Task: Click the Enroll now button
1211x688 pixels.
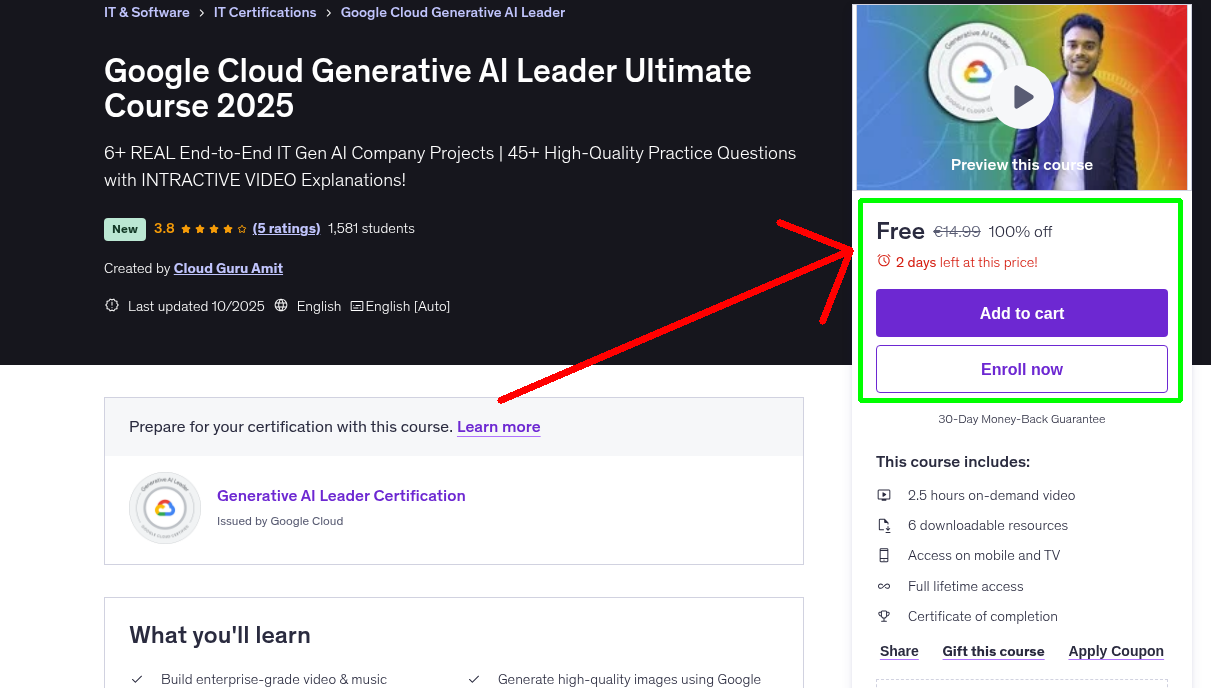Action: click(x=1021, y=369)
